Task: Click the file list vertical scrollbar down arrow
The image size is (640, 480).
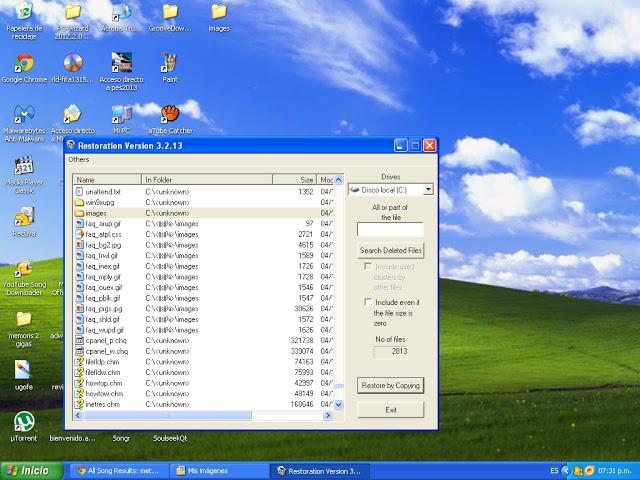Action: click(337, 404)
